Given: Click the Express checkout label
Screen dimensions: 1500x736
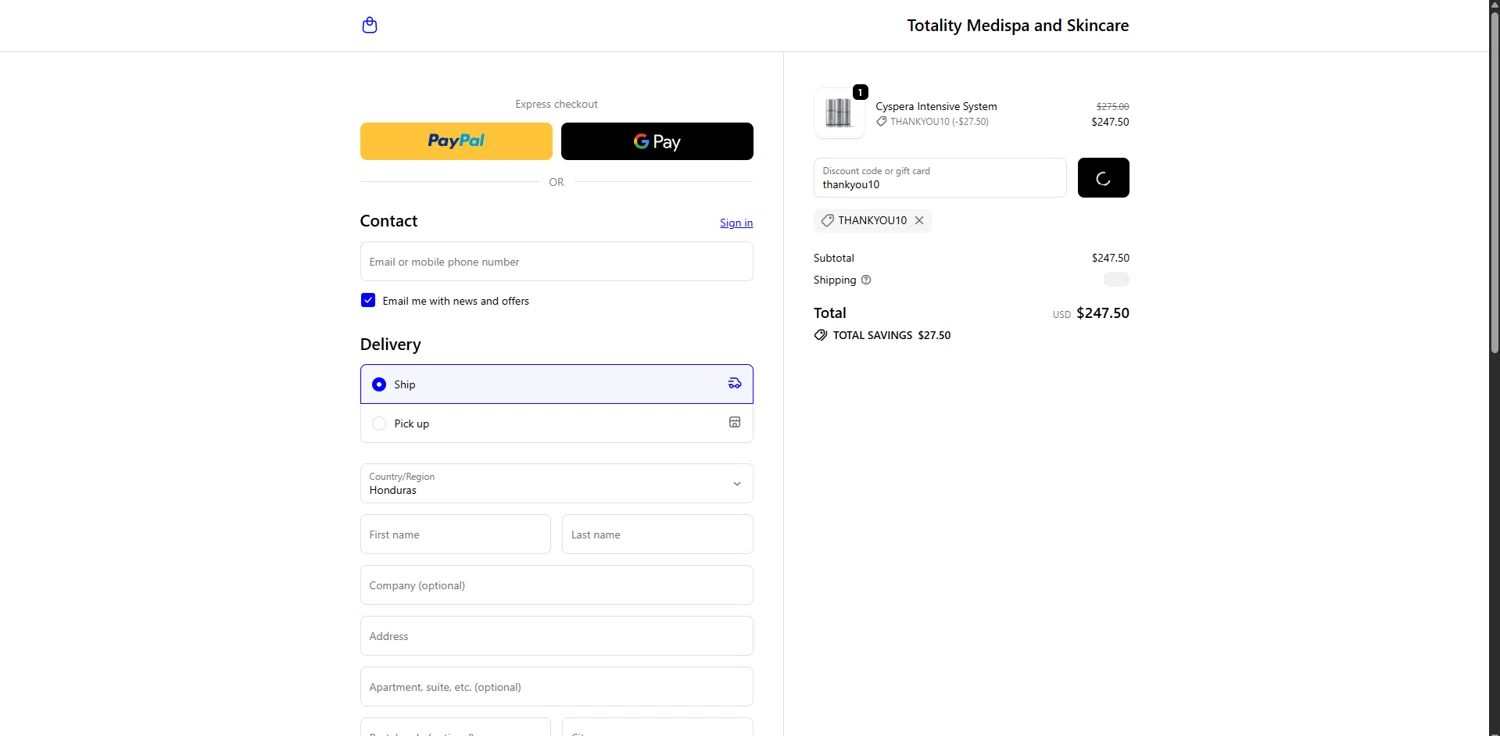Looking at the screenshot, I should pos(556,104).
